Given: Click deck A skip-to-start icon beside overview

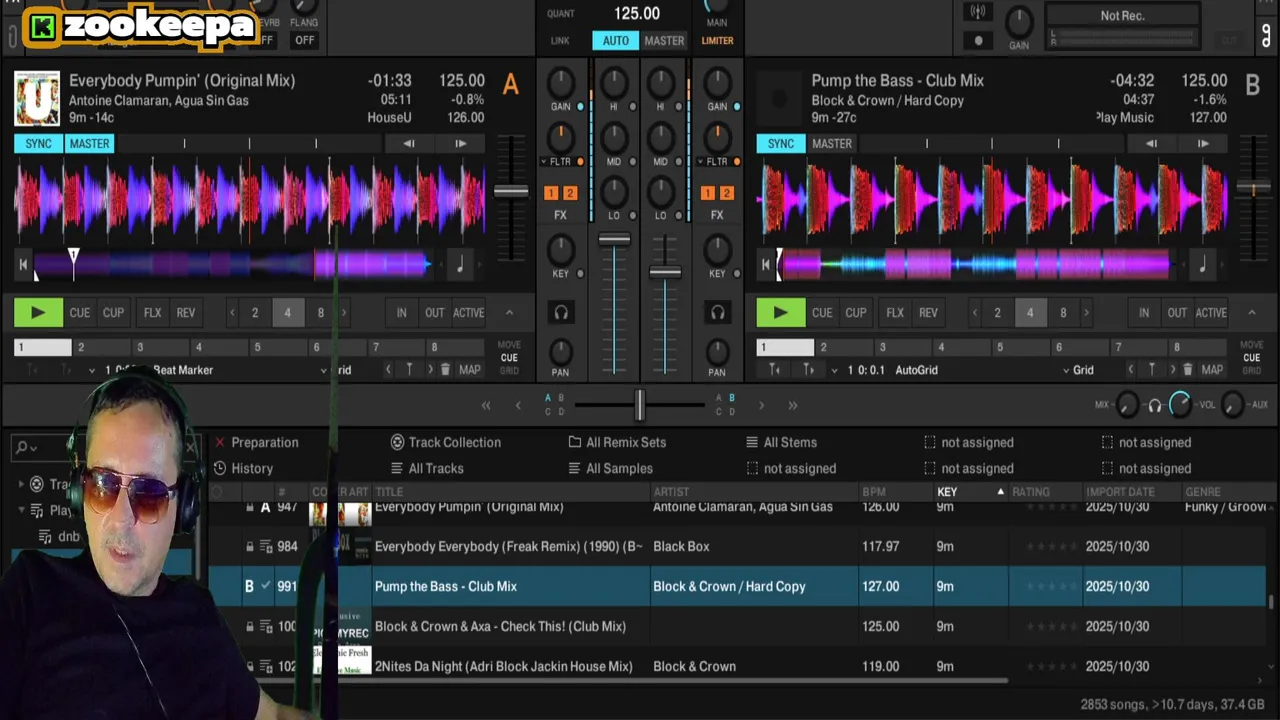Looking at the screenshot, I should [x=23, y=265].
